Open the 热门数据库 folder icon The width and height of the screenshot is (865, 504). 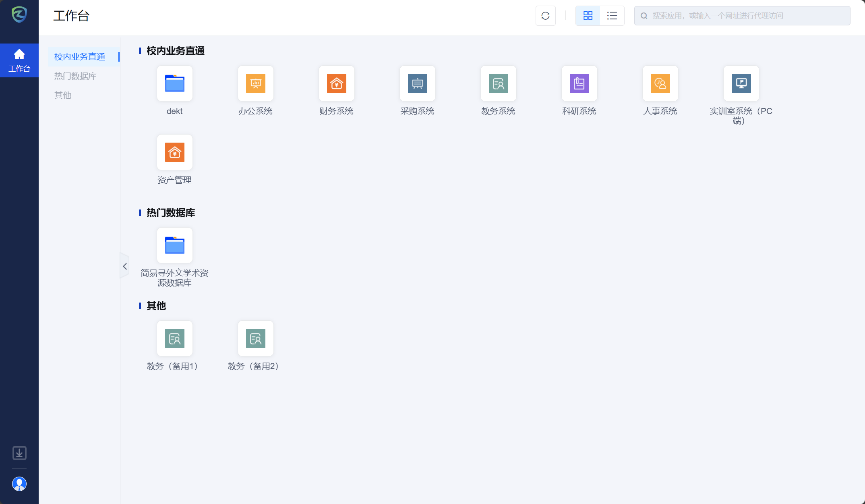[174, 245]
